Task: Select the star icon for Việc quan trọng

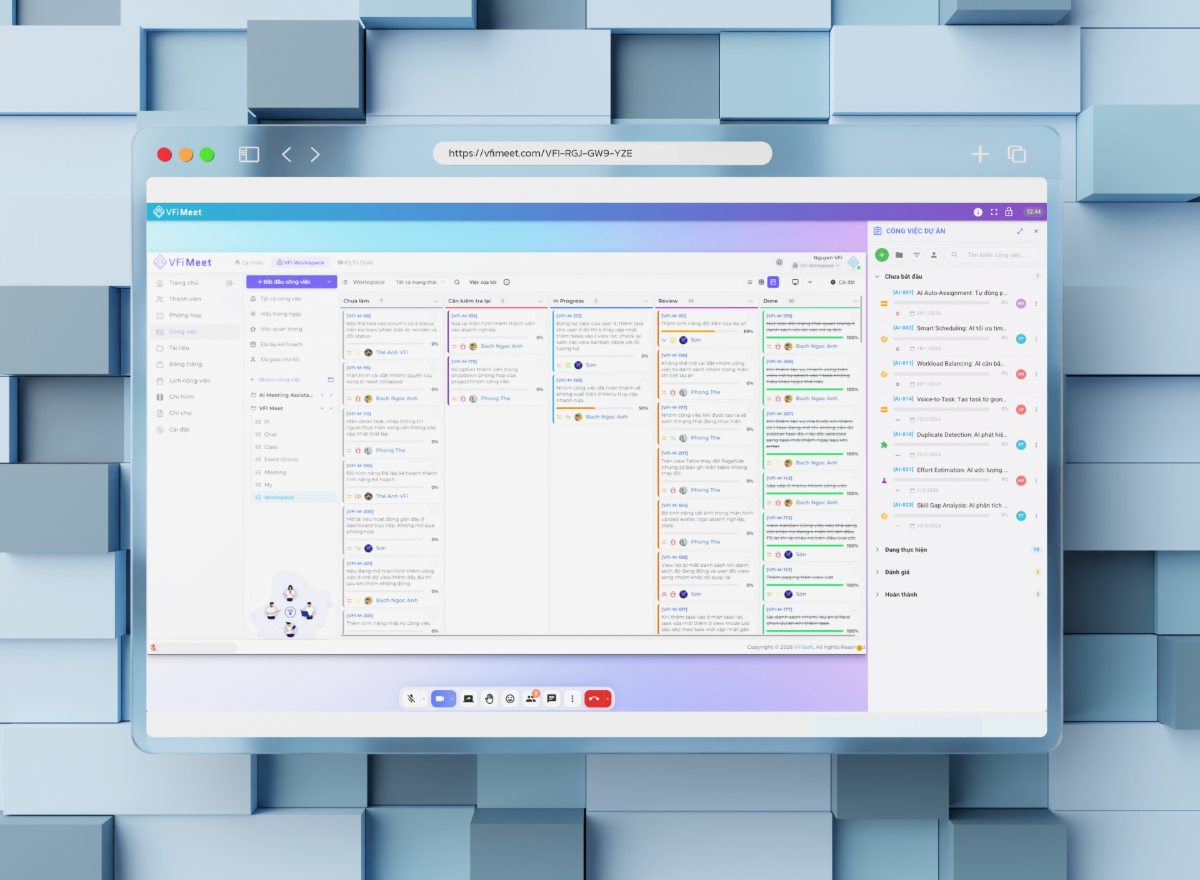Action: coord(253,329)
